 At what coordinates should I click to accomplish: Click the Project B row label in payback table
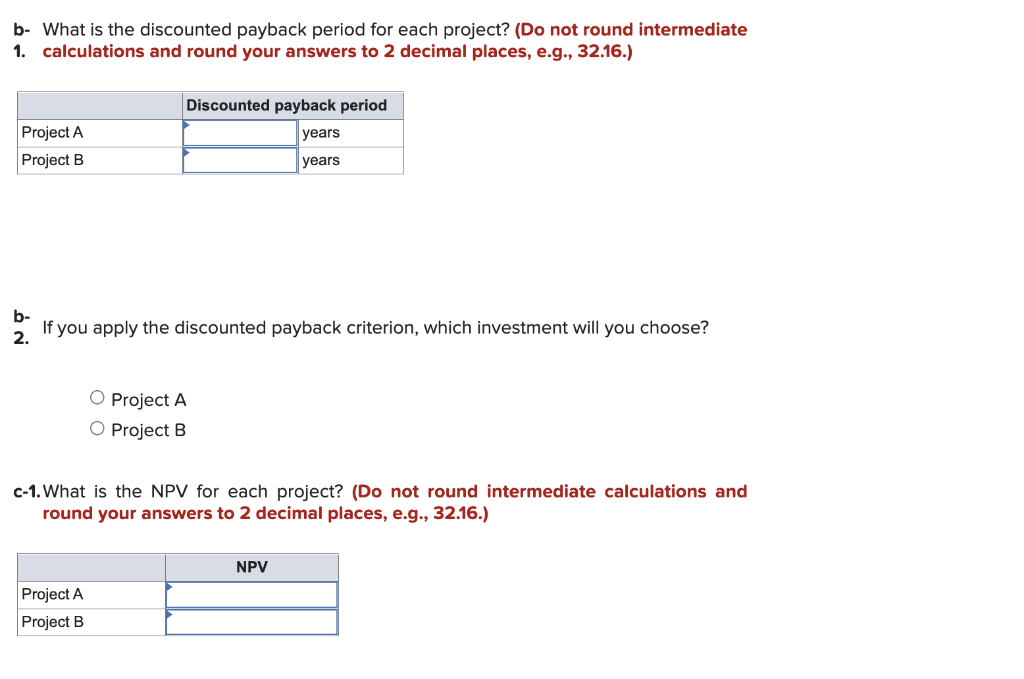[x=53, y=160]
